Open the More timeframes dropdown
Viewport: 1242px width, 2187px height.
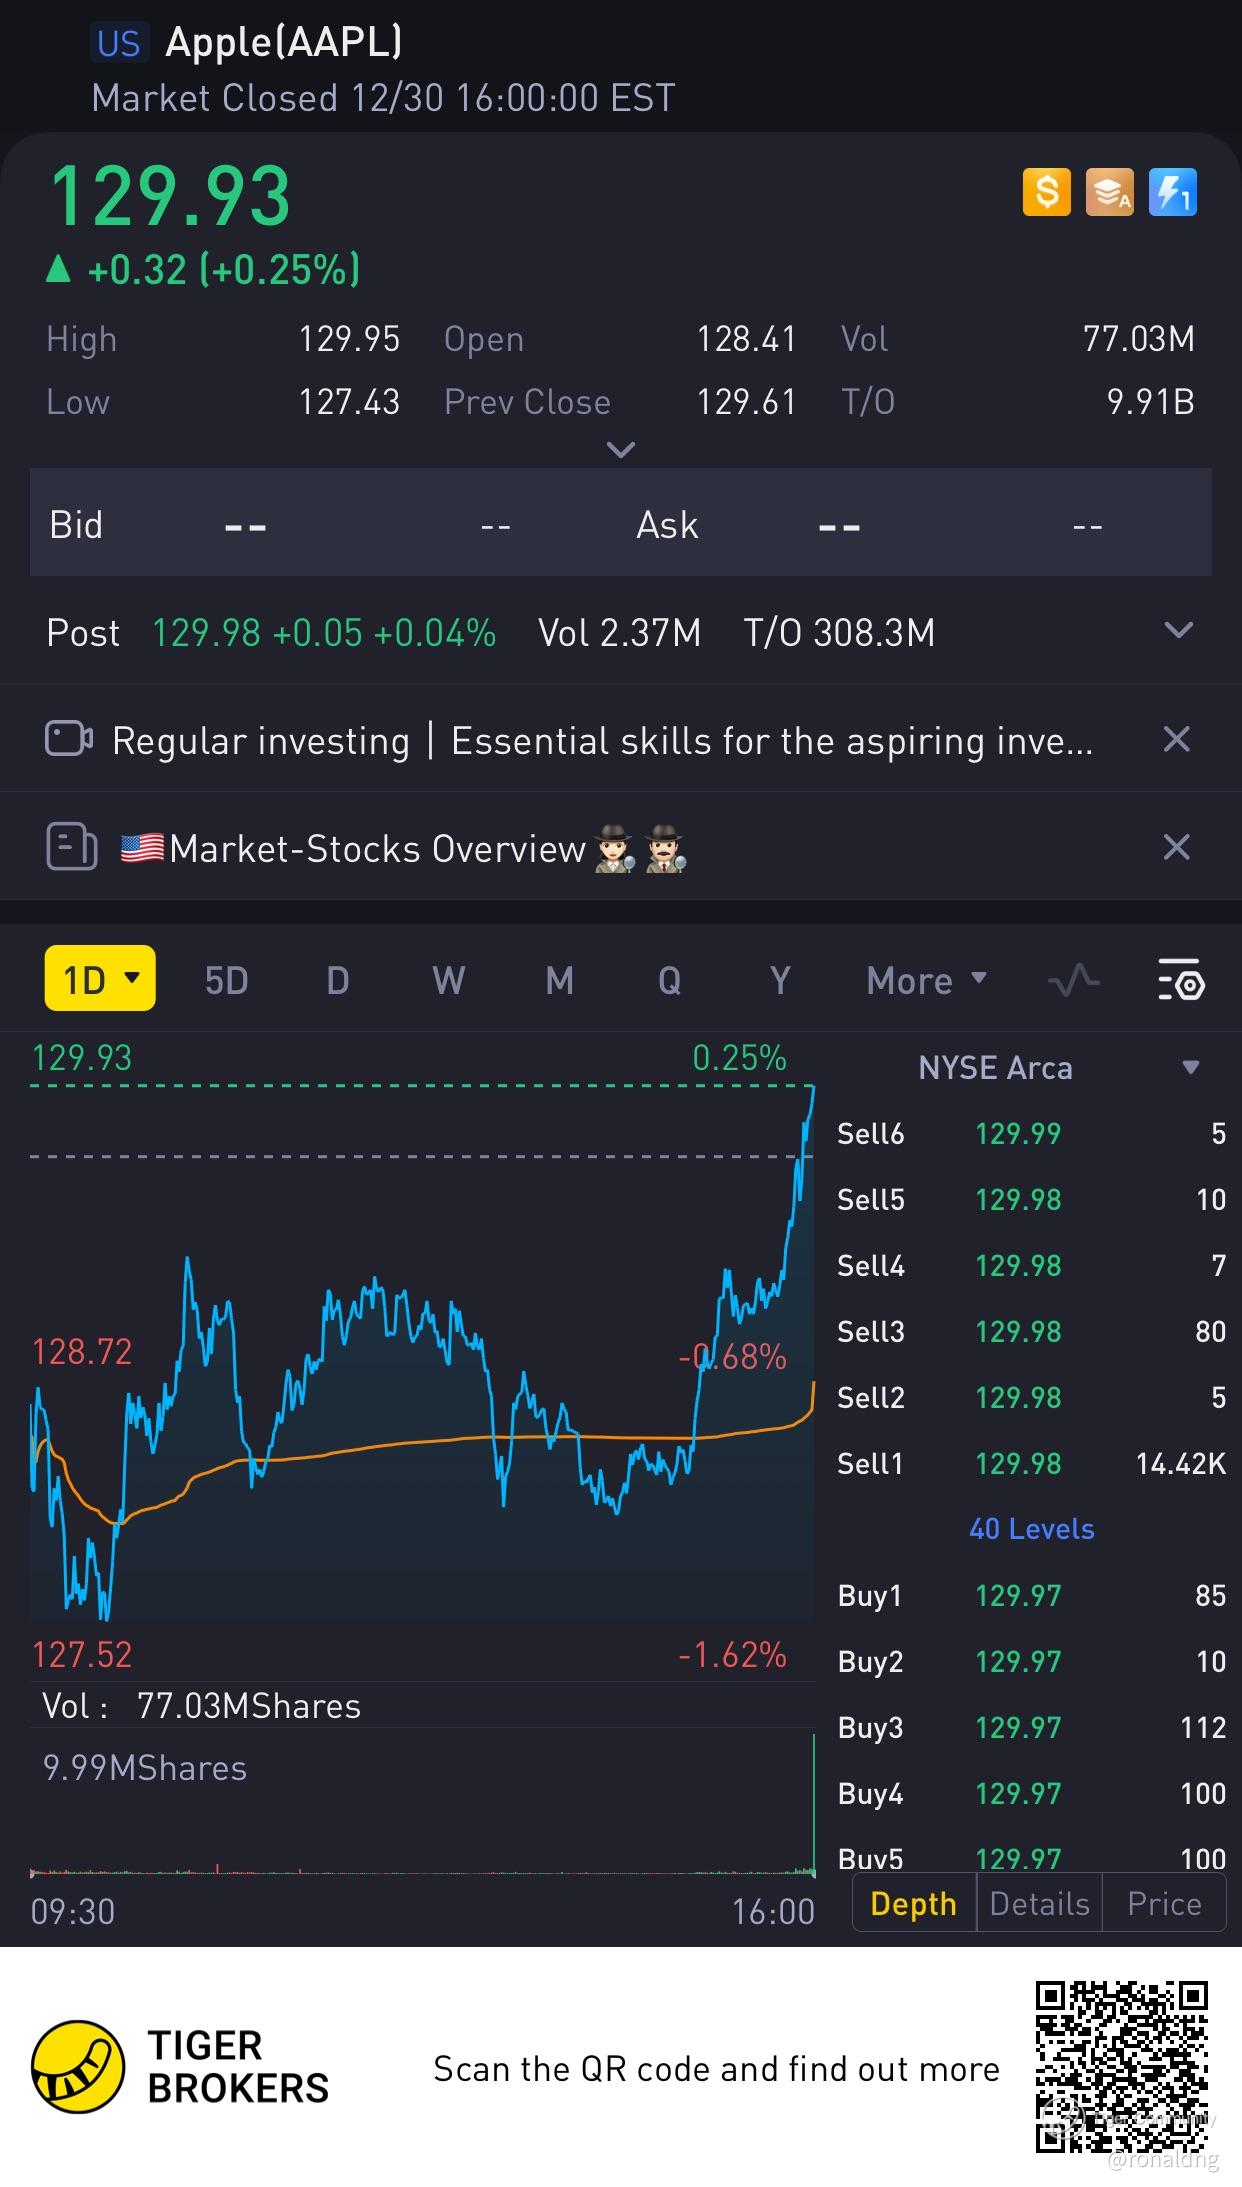tap(926, 981)
